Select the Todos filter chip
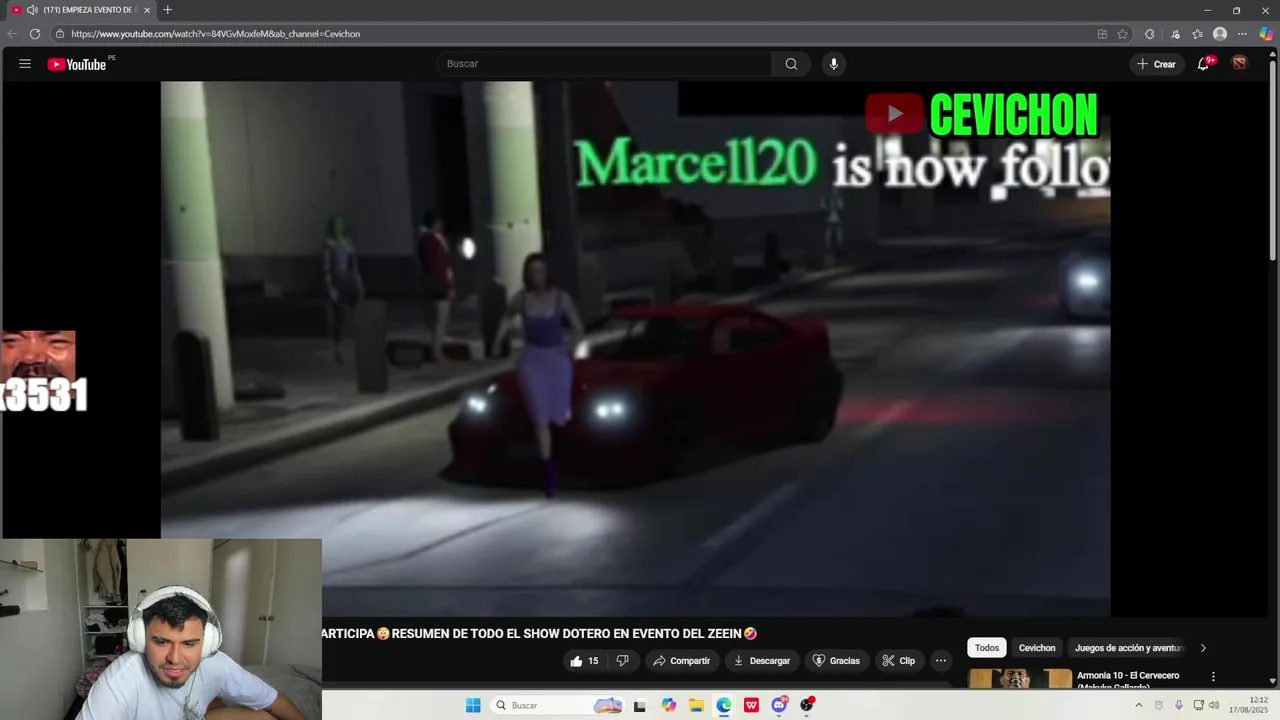The width and height of the screenshot is (1280, 720). (987, 648)
